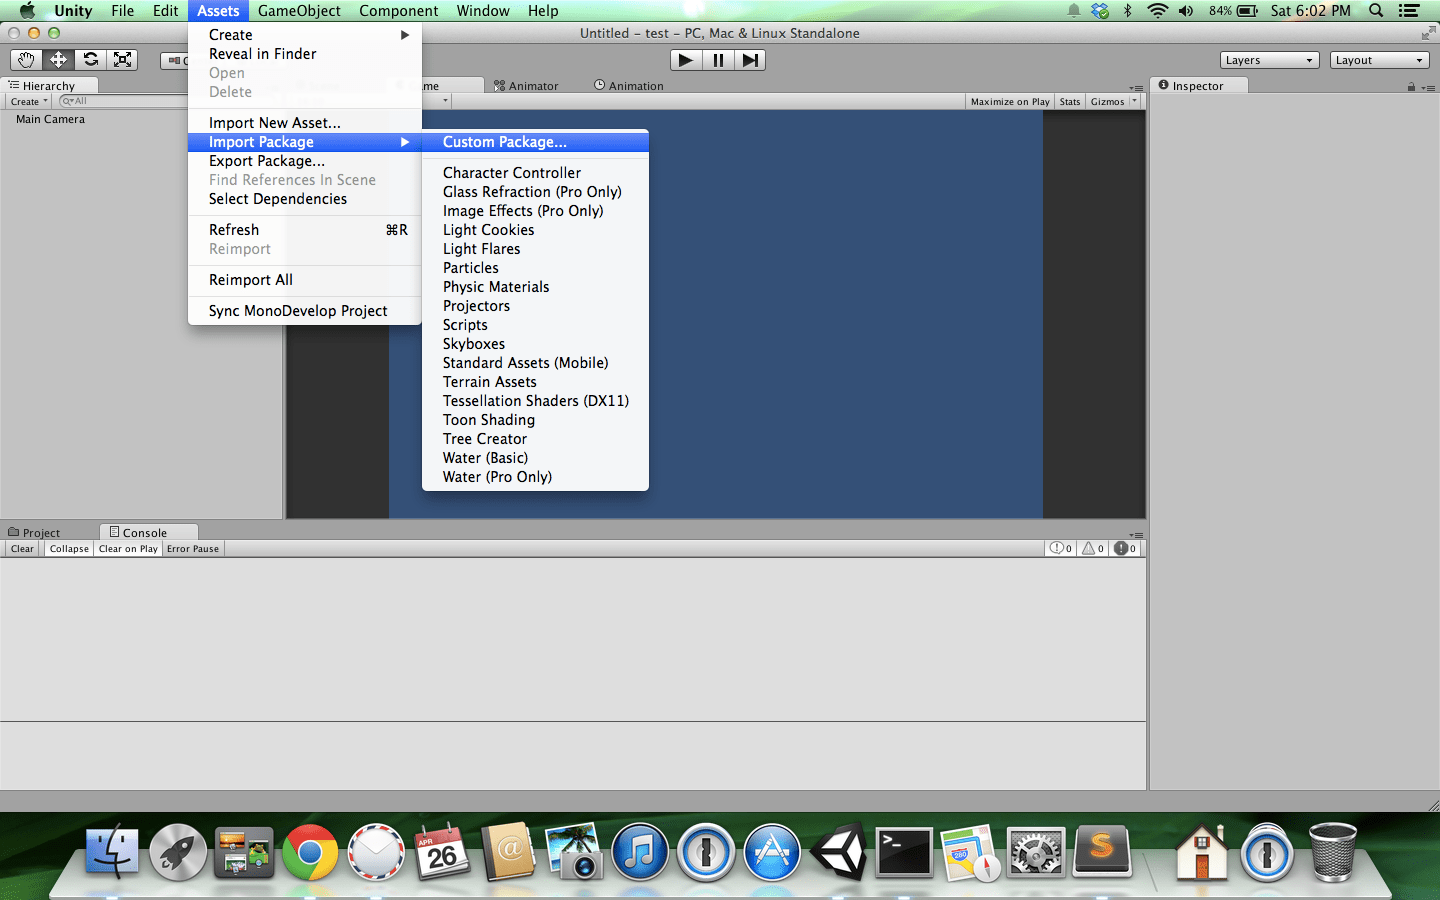The image size is (1440, 900).
Task: Toggle the Inspector lock icon
Action: pyautogui.click(x=1411, y=87)
